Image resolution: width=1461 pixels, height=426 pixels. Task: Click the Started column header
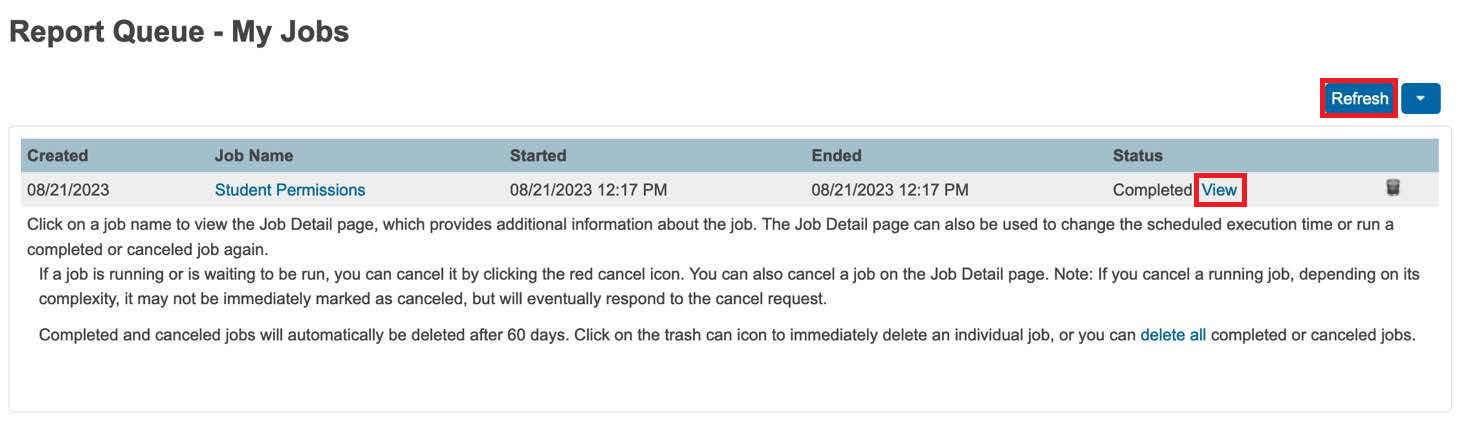point(538,156)
